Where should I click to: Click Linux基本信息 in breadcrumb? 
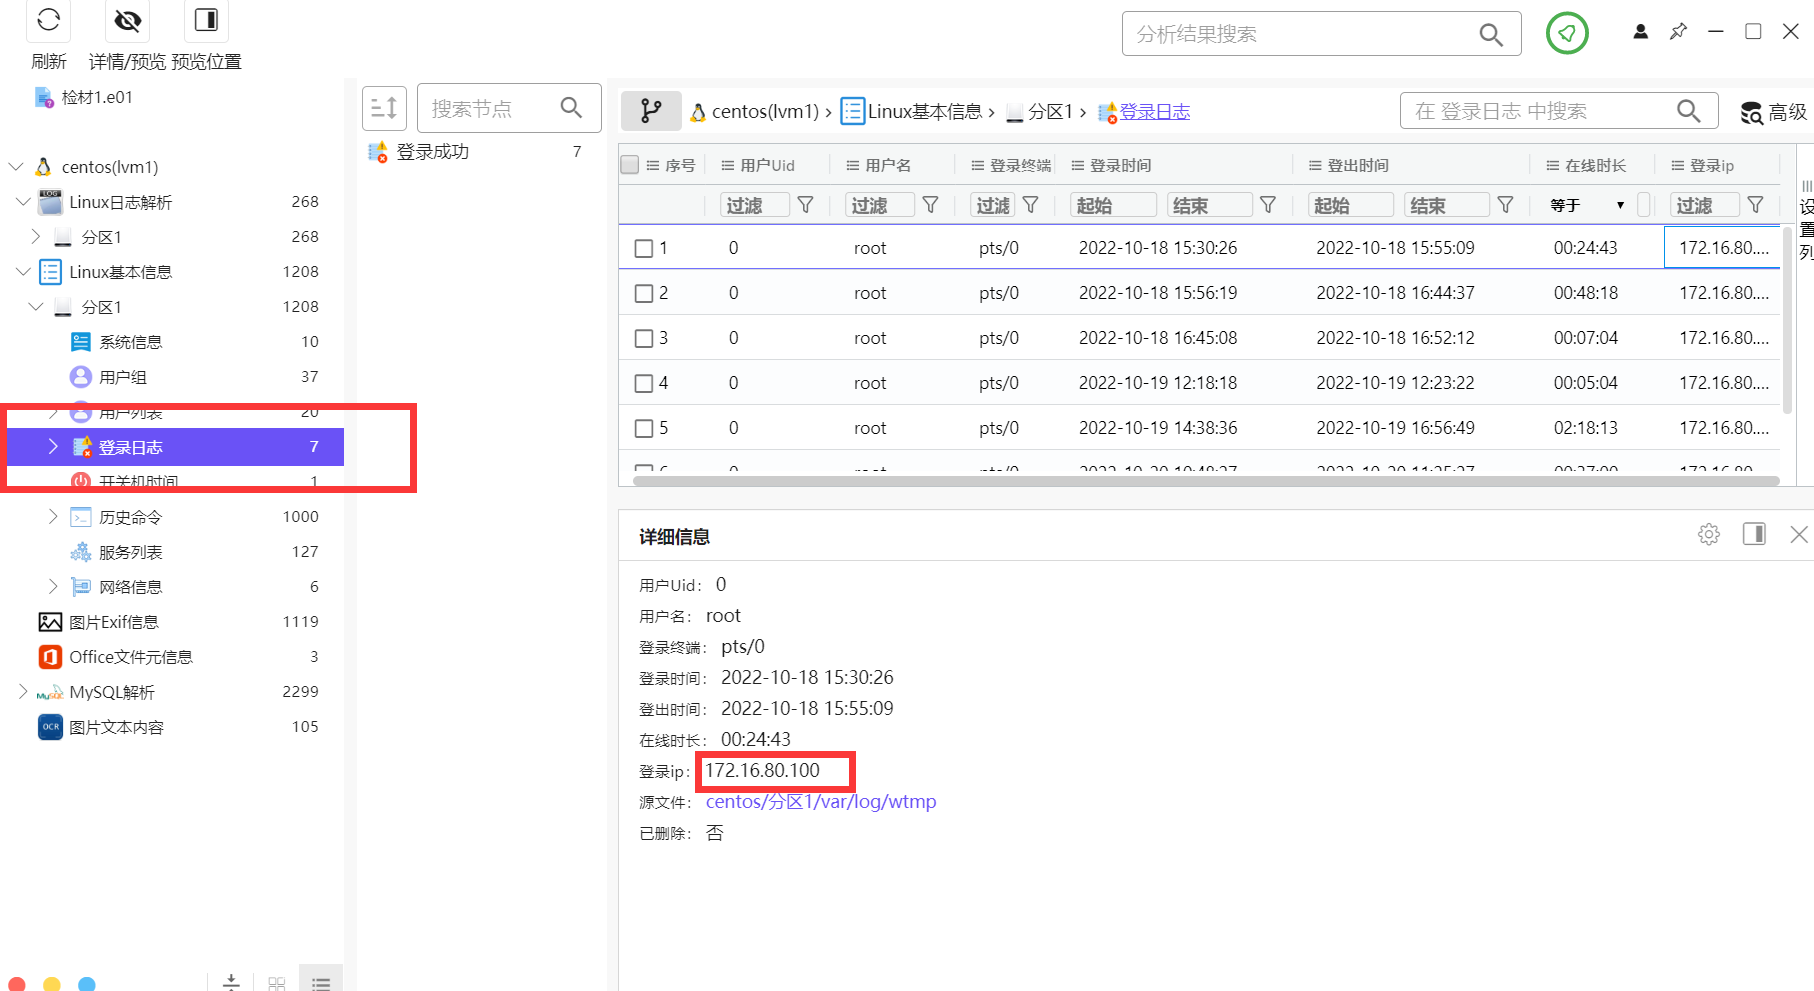click(925, 112)
